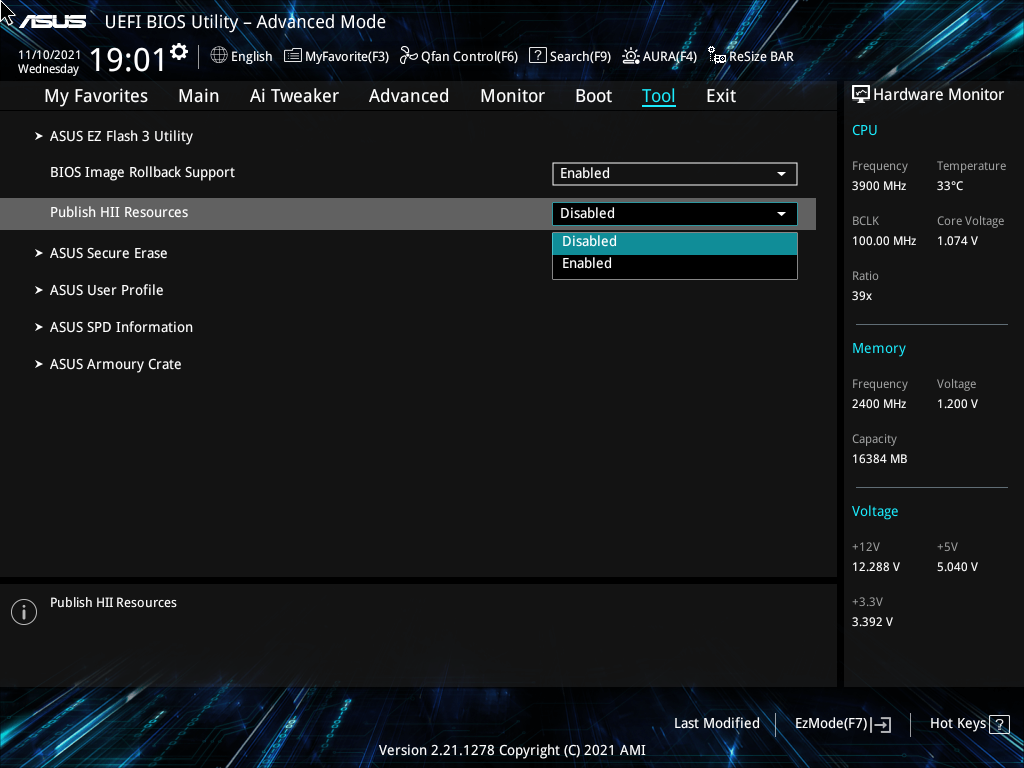Screen dimensions: 1024x768
Task: Click the 16384 MB capacity value
Action: (x=879, y=459)
